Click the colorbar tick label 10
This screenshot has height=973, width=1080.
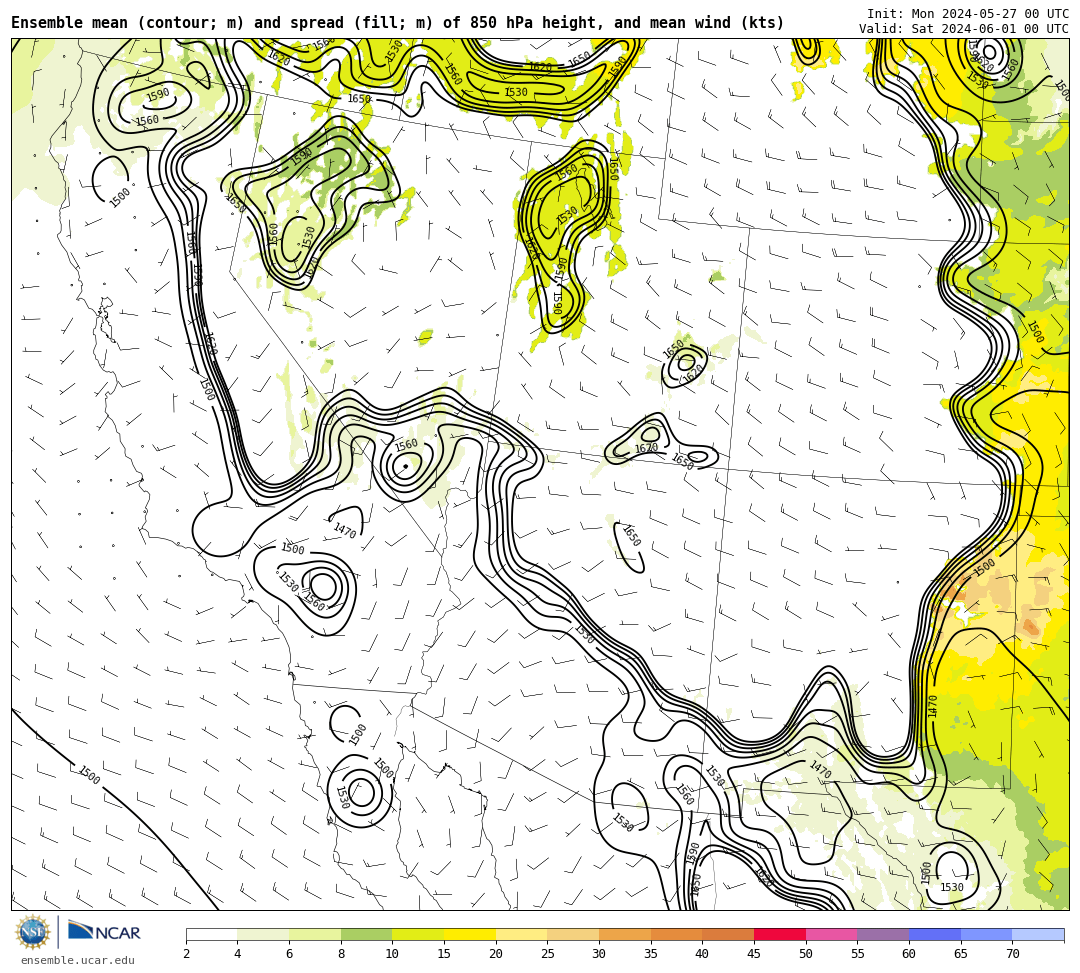click(393, 954)
